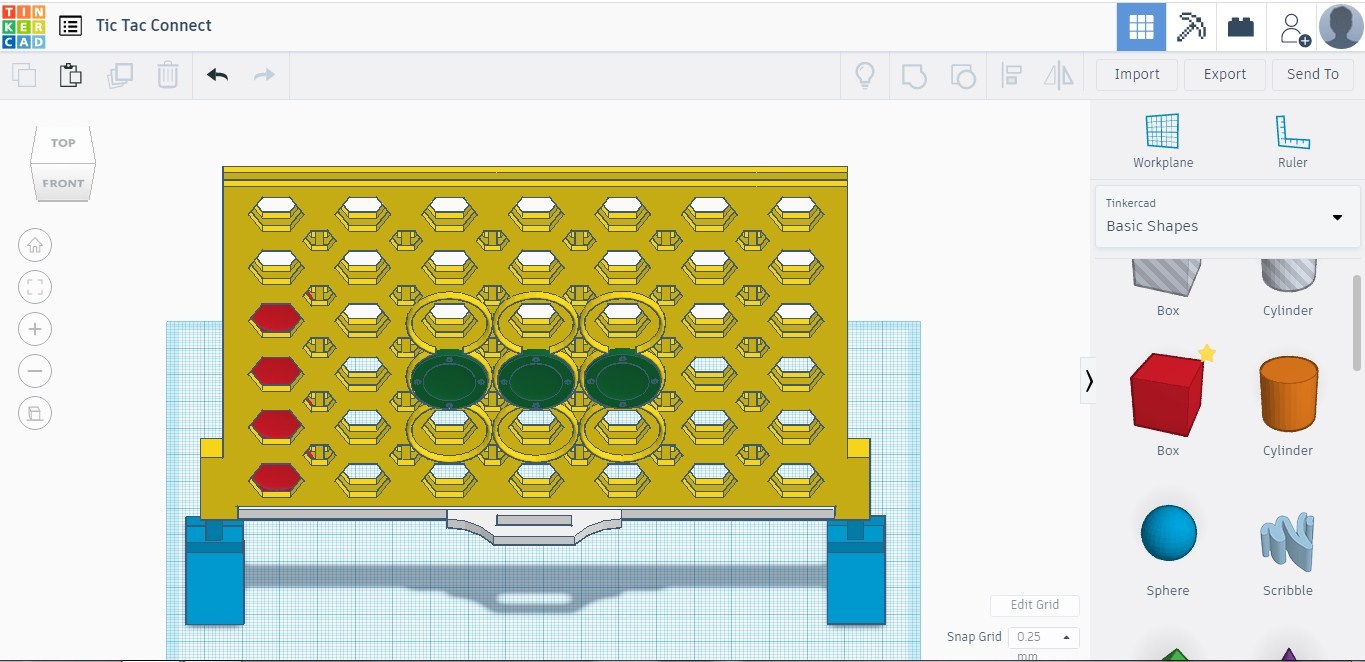
Task: Click the Send To button
Action: click(x=1313, y=74)
